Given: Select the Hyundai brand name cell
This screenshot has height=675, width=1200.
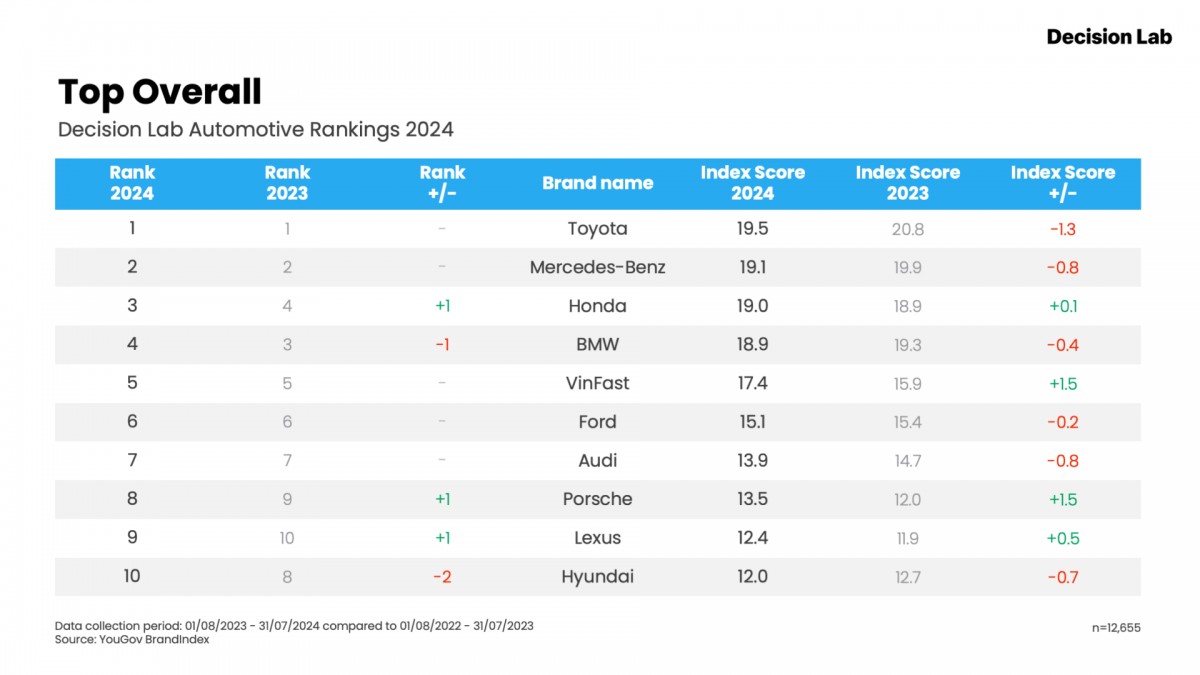Looking at the screenshot, I should point(597,577).
